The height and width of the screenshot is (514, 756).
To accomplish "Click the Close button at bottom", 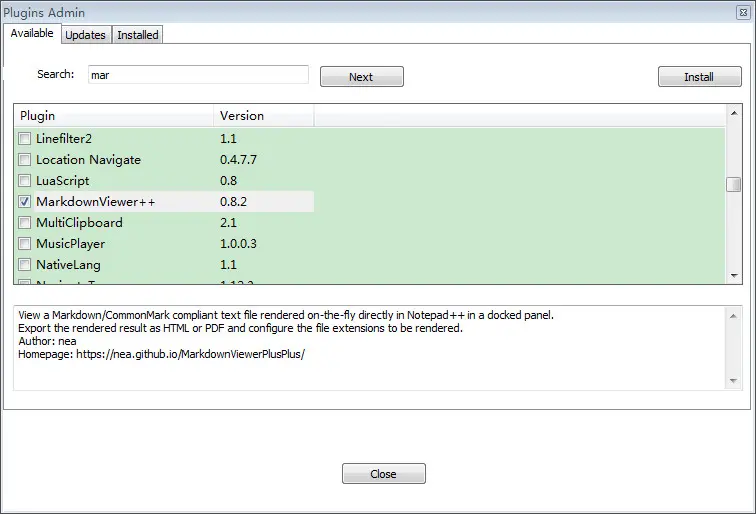I will tap(384, 474).
